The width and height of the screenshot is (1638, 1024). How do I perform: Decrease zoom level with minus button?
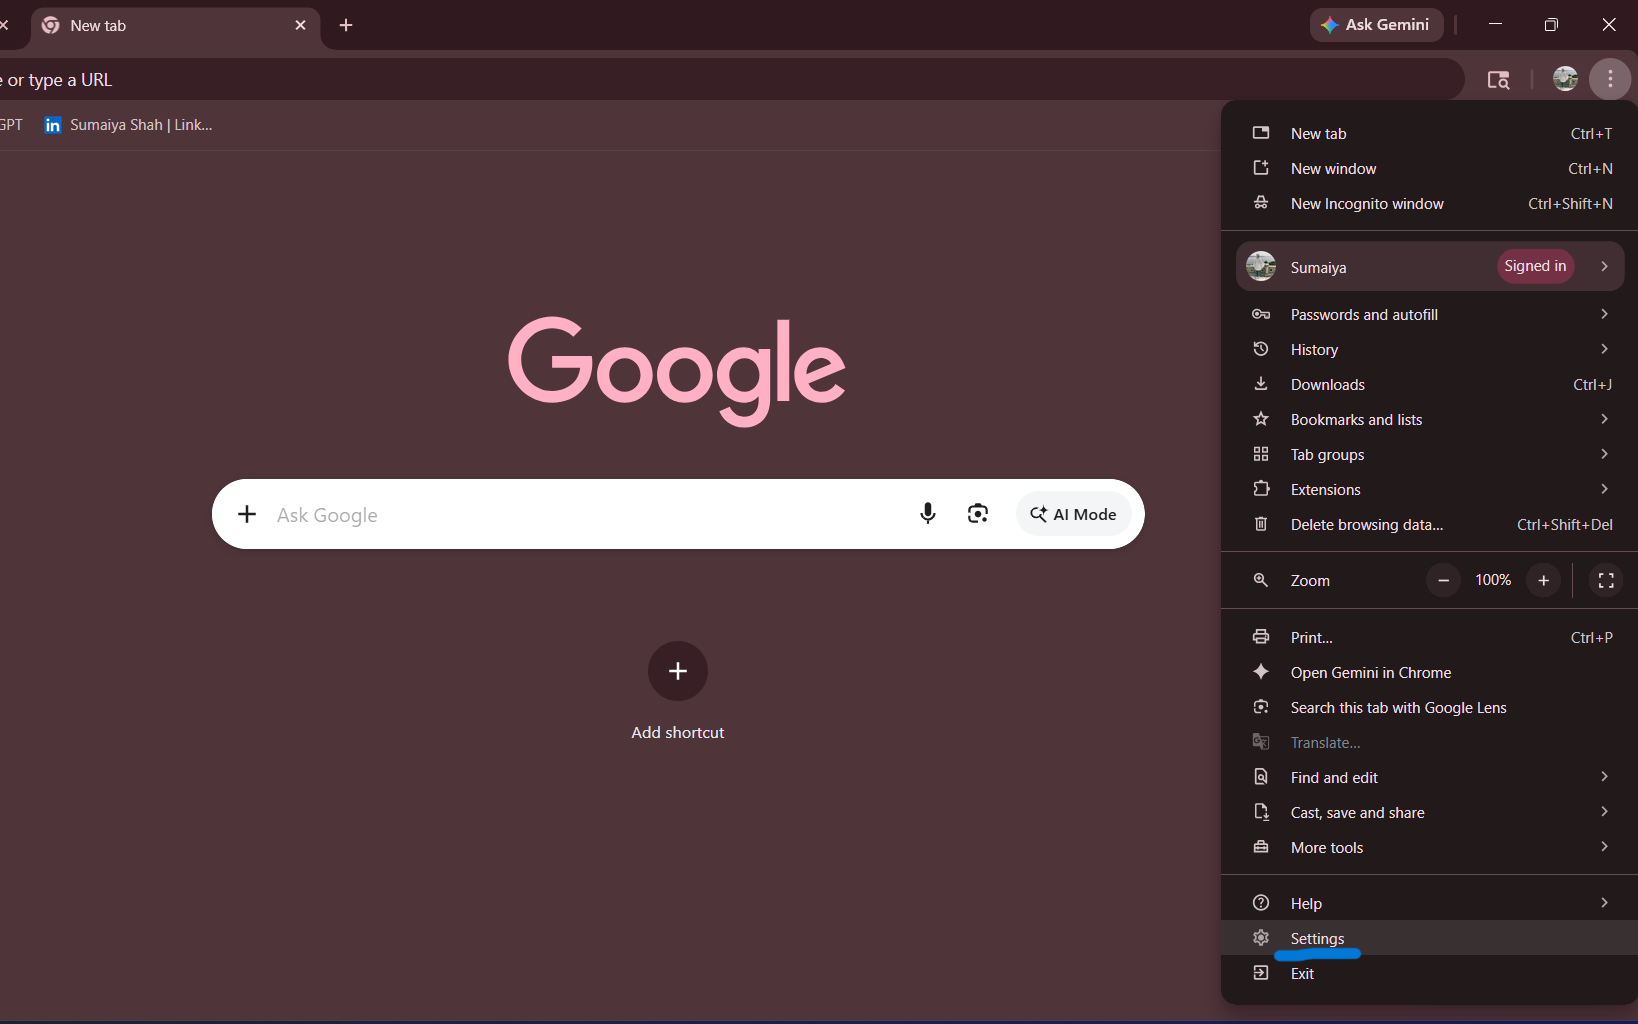coord(1443,580)
